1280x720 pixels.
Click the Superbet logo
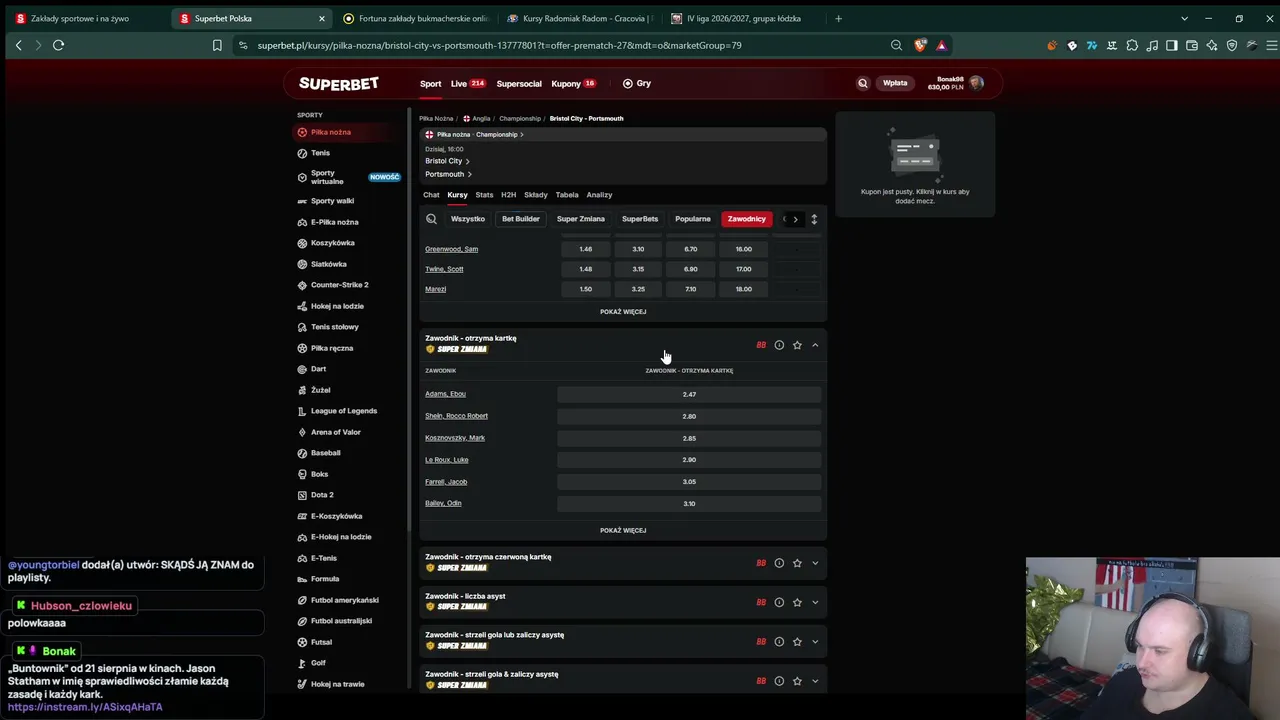(x=339, y=84)
